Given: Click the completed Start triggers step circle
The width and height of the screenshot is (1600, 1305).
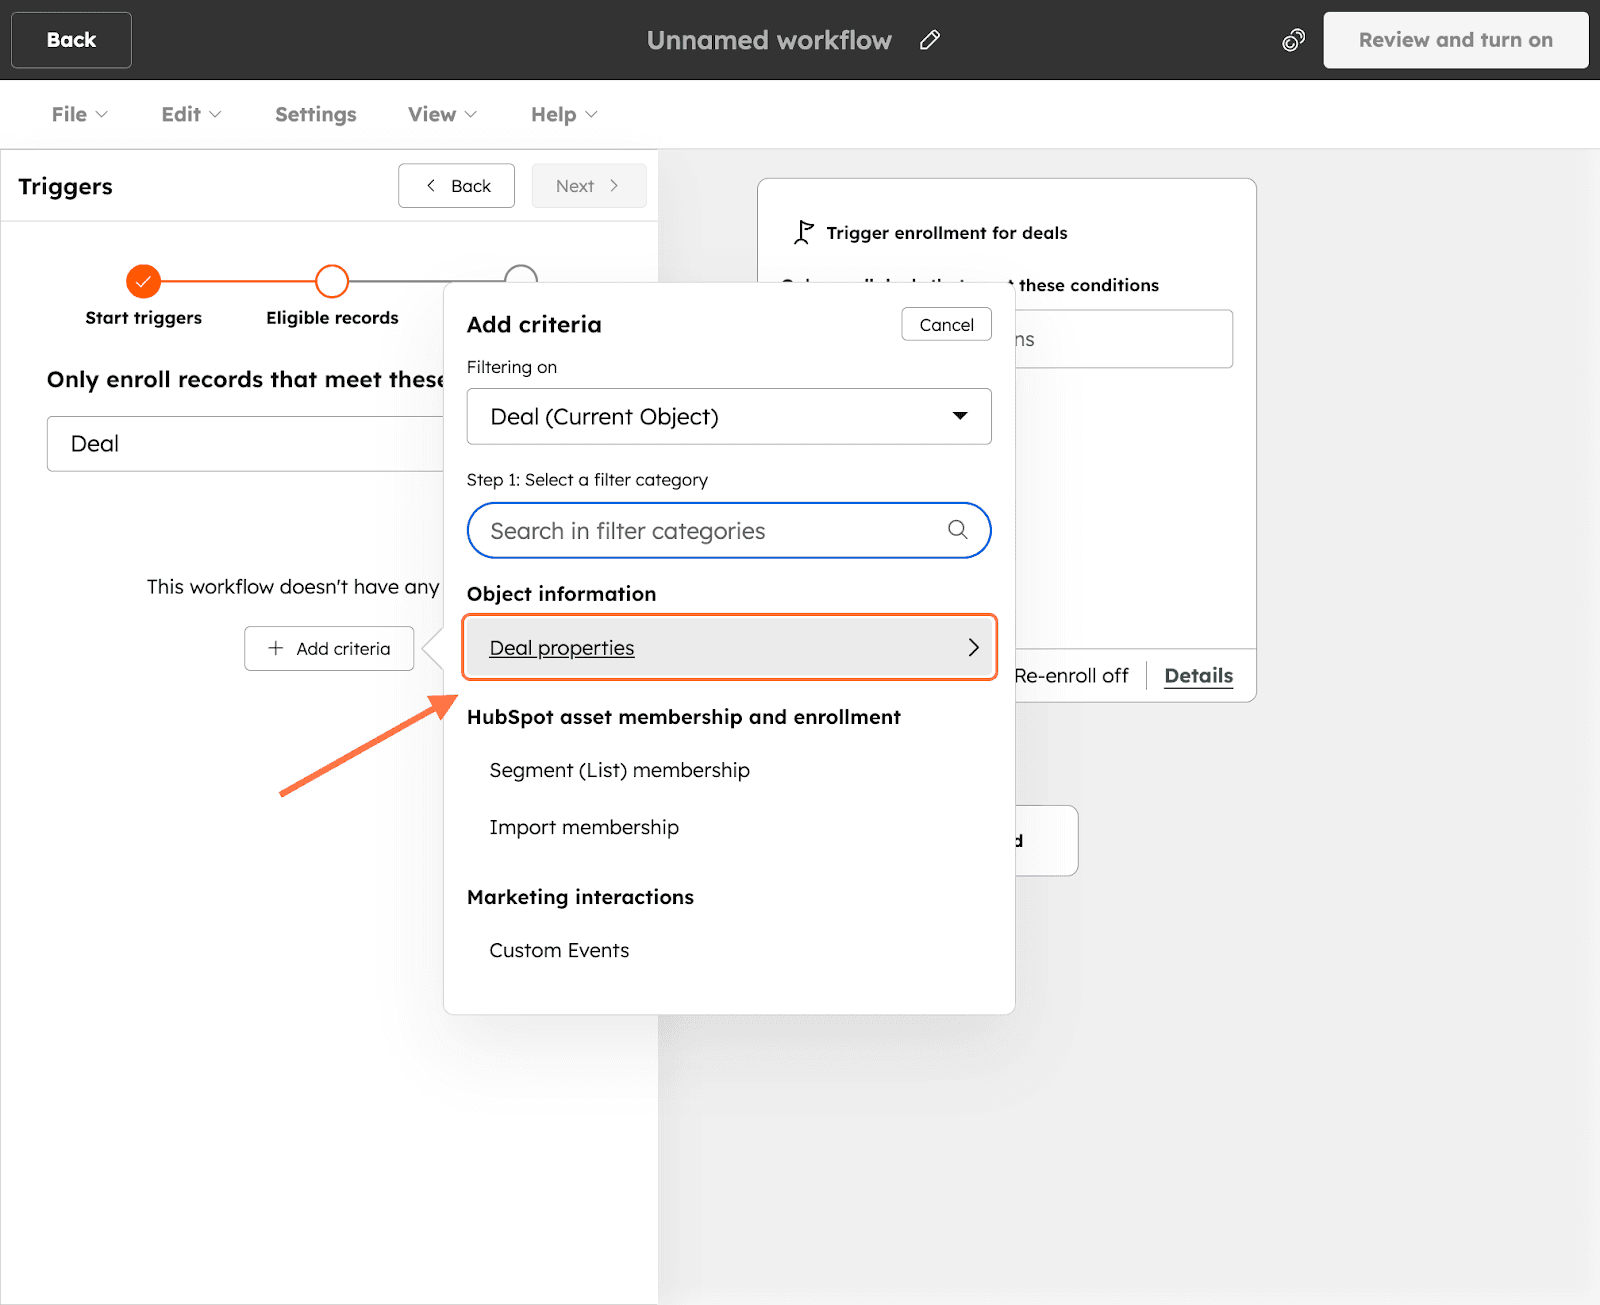Looking at the screenshot, I should [x=143, y=282].
